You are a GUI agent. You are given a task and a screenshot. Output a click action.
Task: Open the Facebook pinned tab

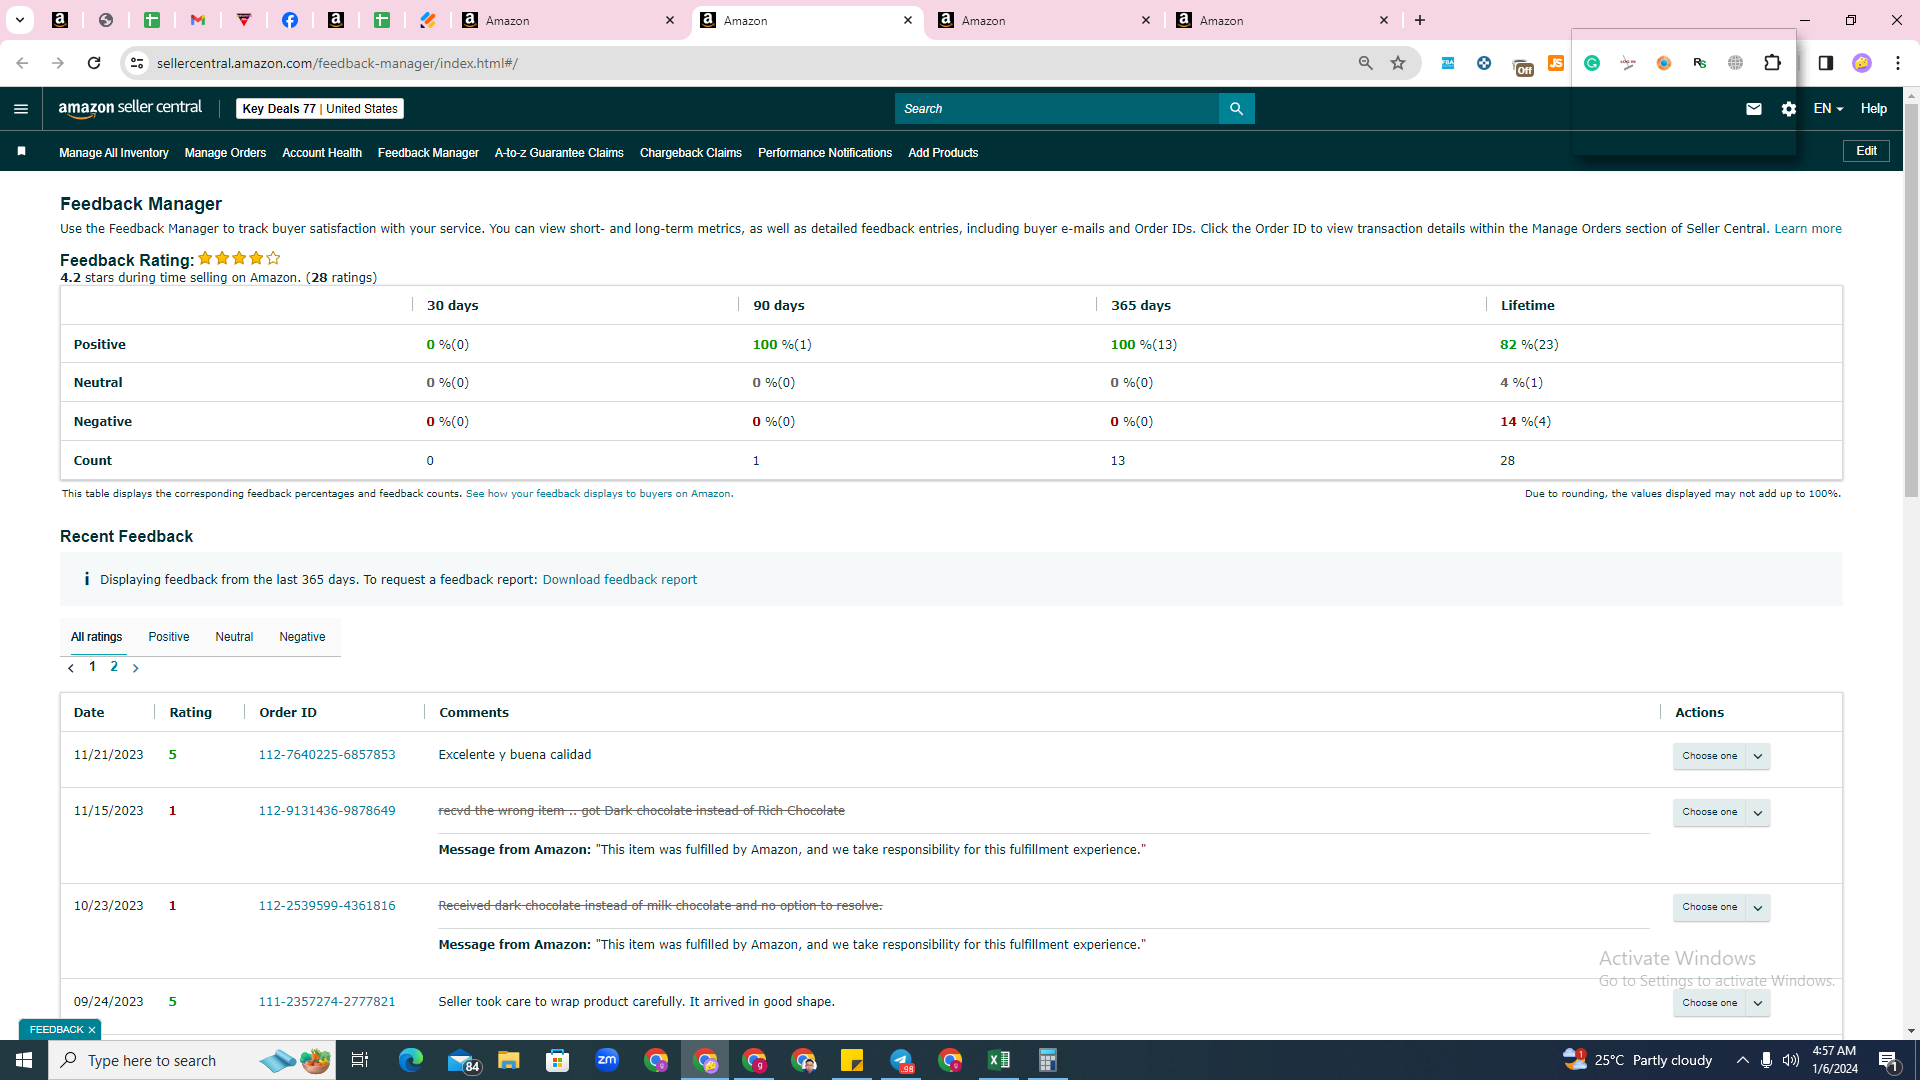(x=290, y=20)
